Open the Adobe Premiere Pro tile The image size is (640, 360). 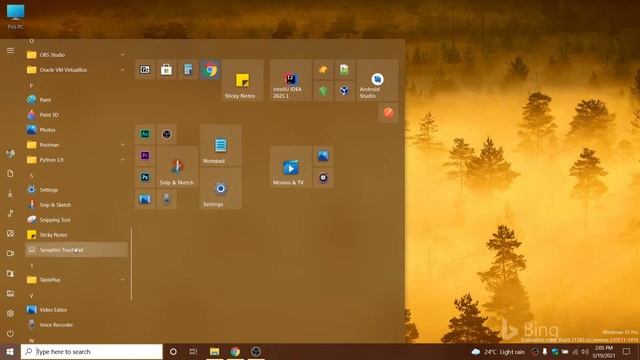pos(145,156)
